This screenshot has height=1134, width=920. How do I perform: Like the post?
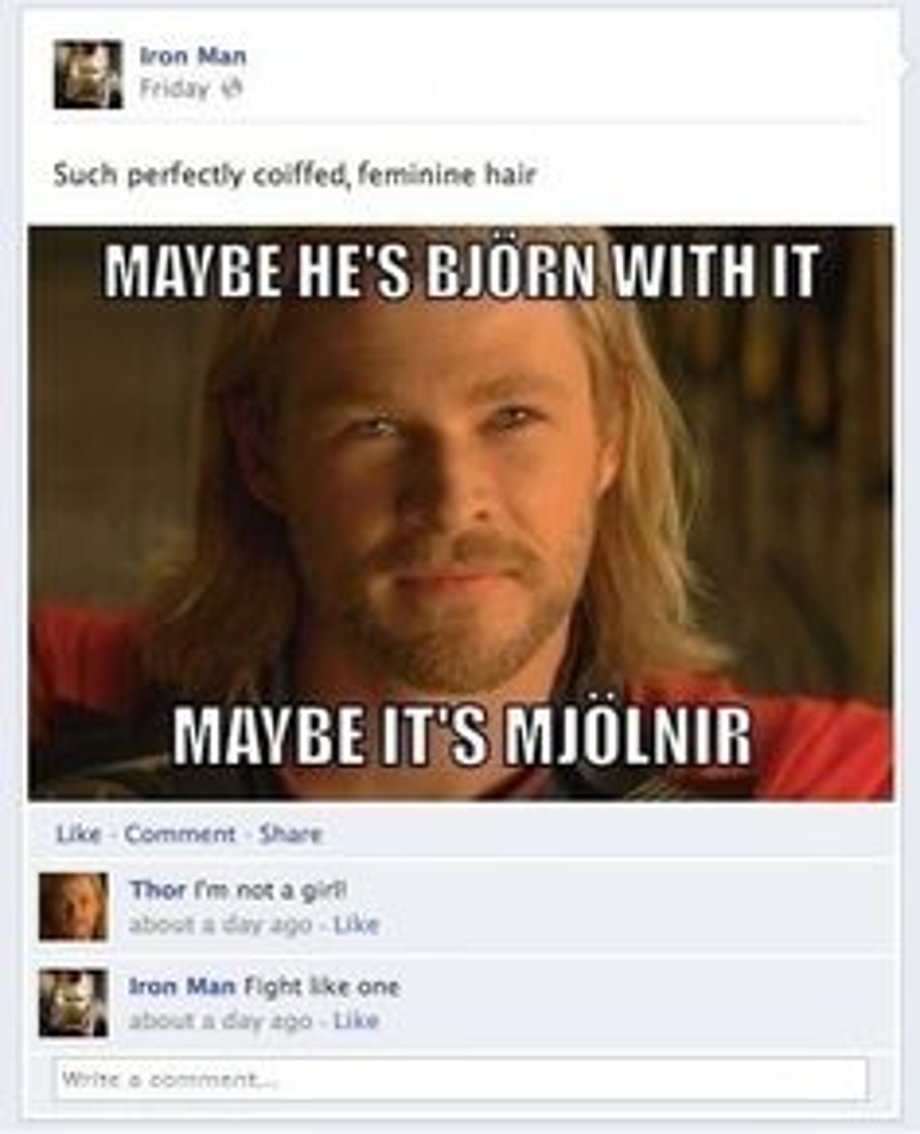(78, 834)
